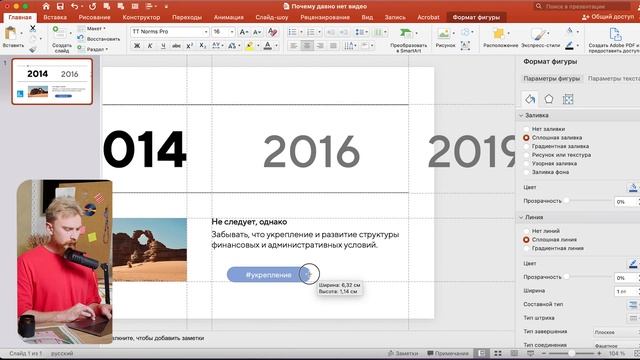Image resolution: width=640 pixels, height=360 pixels.
Task: Click Общий доступ share button
Action: (x=608, y=17)
